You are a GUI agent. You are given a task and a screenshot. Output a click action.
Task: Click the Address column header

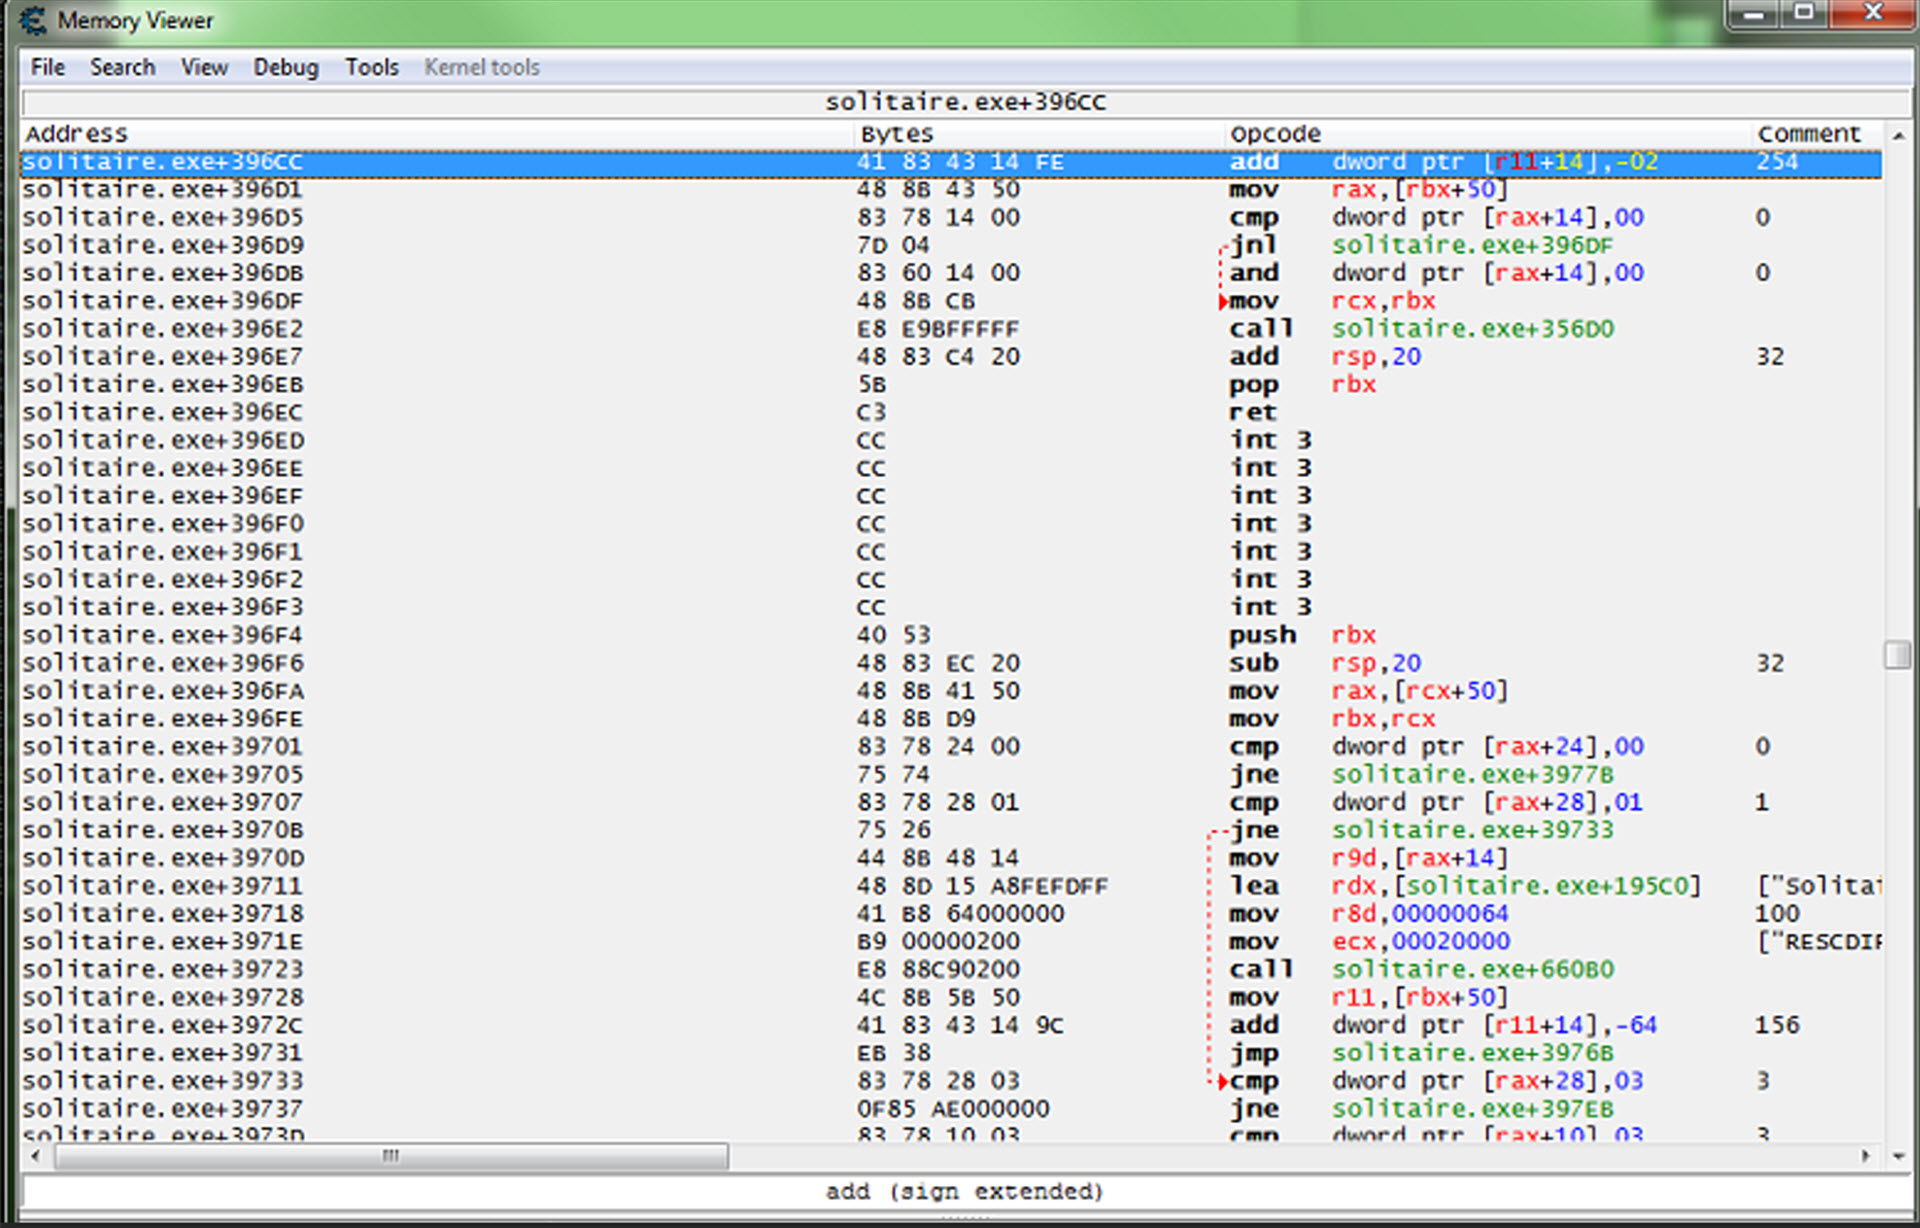click(x=438, y=133)
